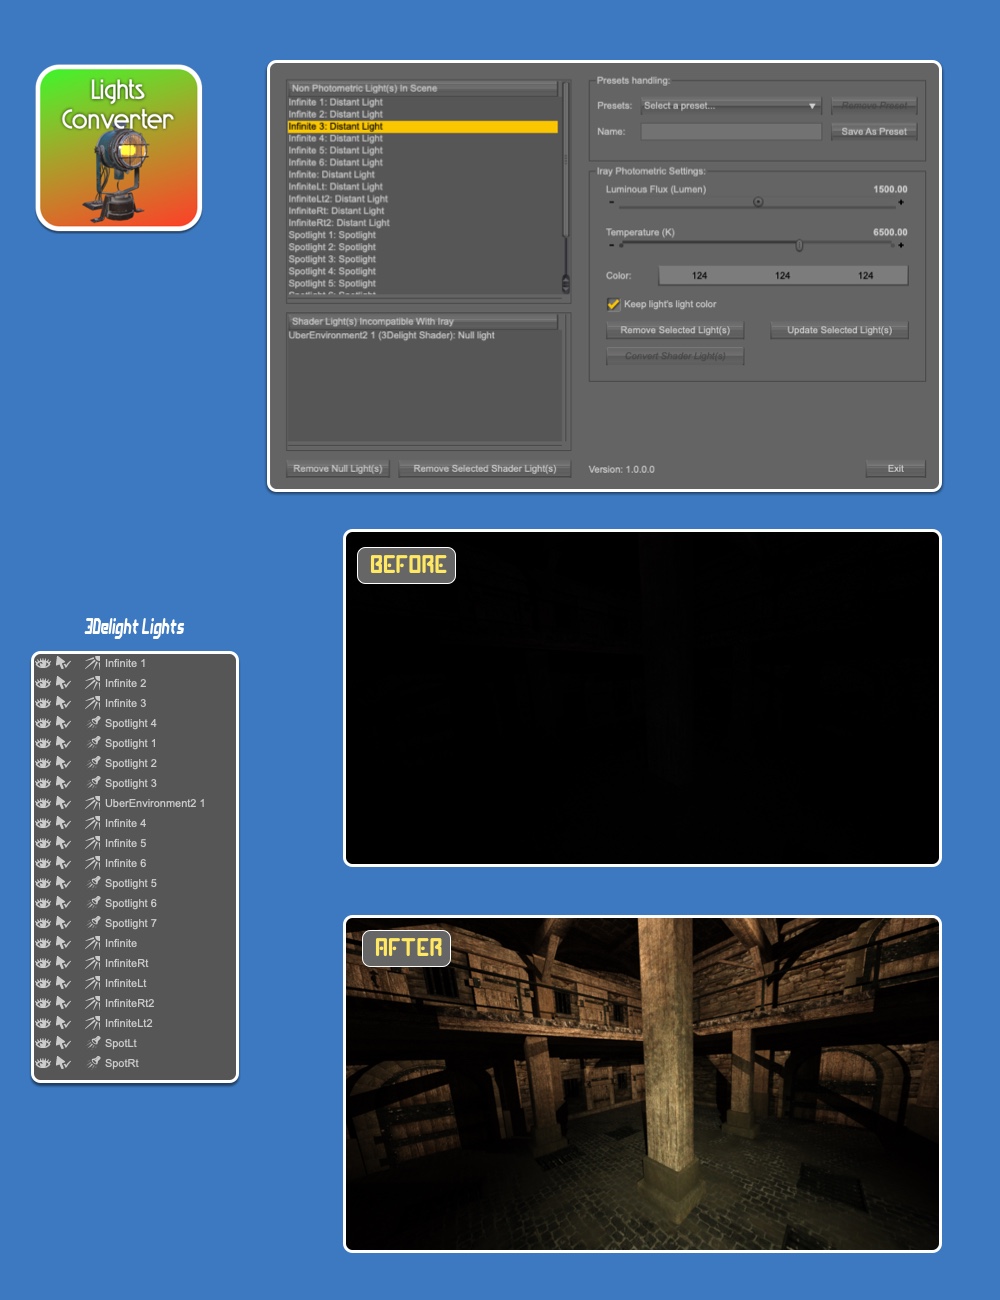The height and width of the screenshot is (1300, 1000).
Task: Click the spotlight icon beside Spotlight 4
Action: pos(92,723)
